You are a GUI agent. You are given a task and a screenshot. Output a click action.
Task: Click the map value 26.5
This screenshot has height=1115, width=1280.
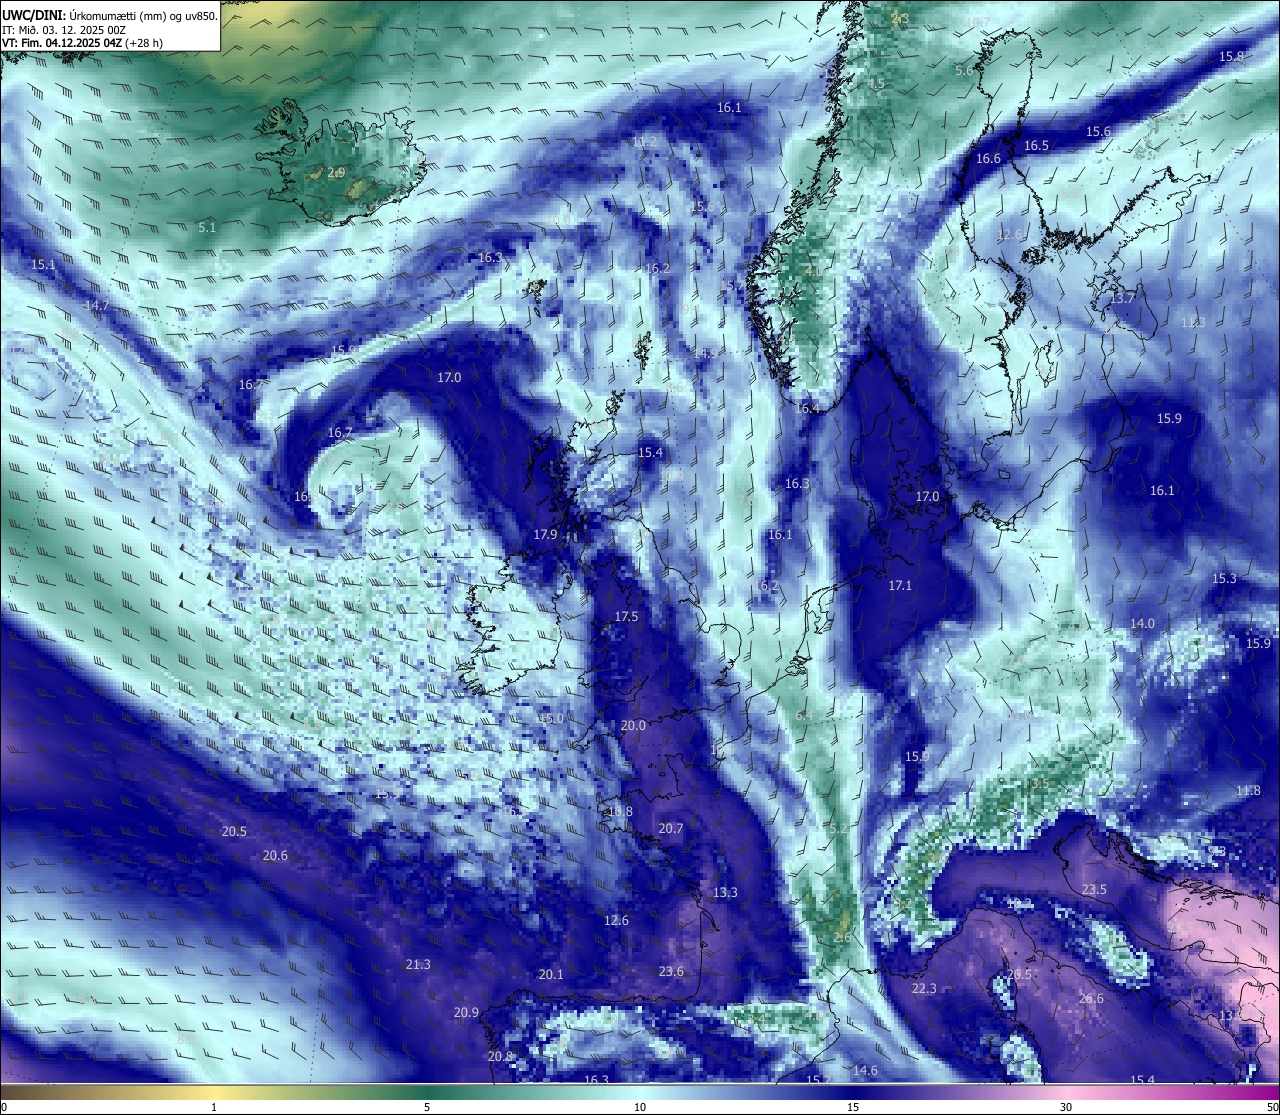click(x=1019, y=975)
